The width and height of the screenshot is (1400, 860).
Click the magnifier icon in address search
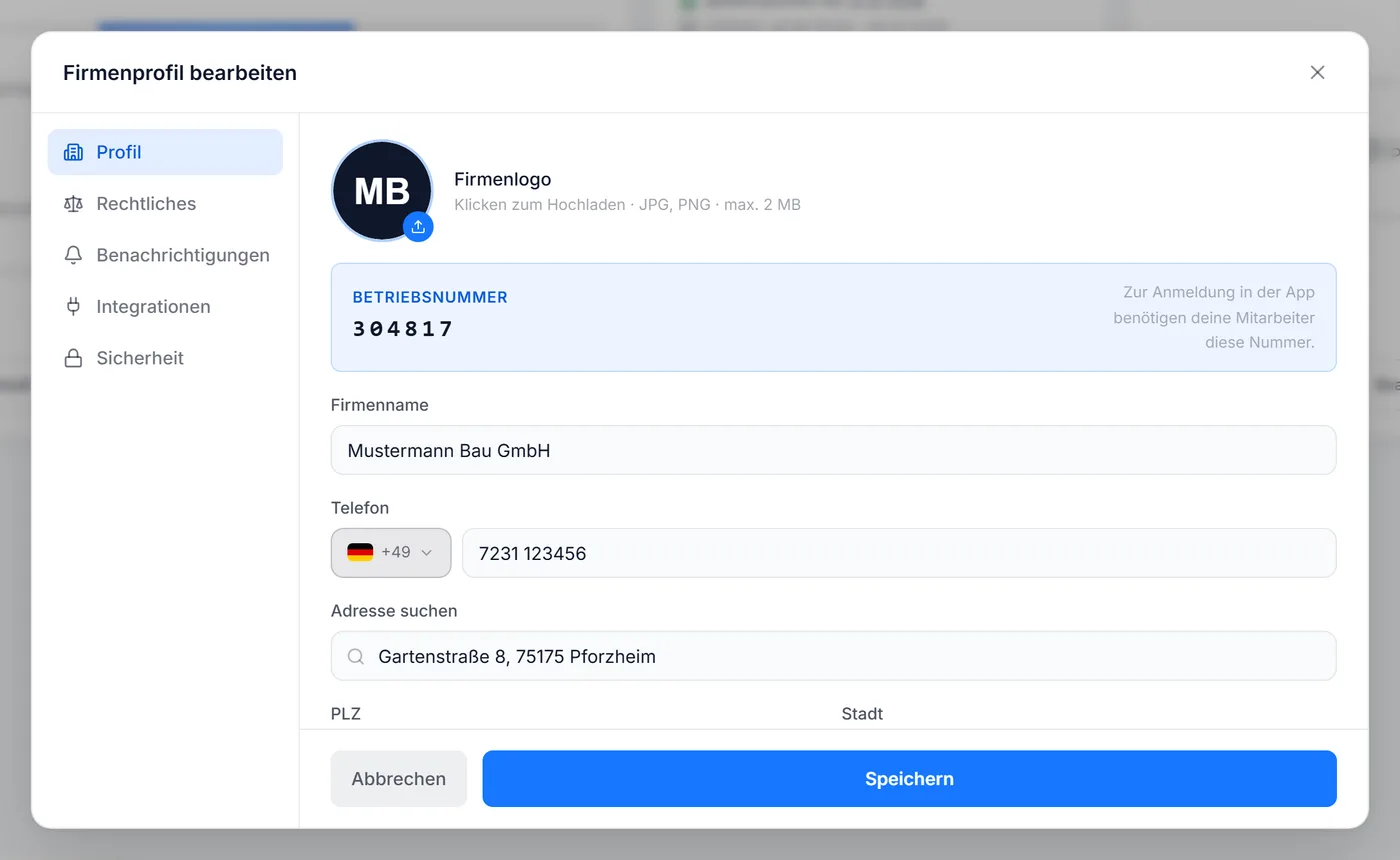(x=356, y=657)
